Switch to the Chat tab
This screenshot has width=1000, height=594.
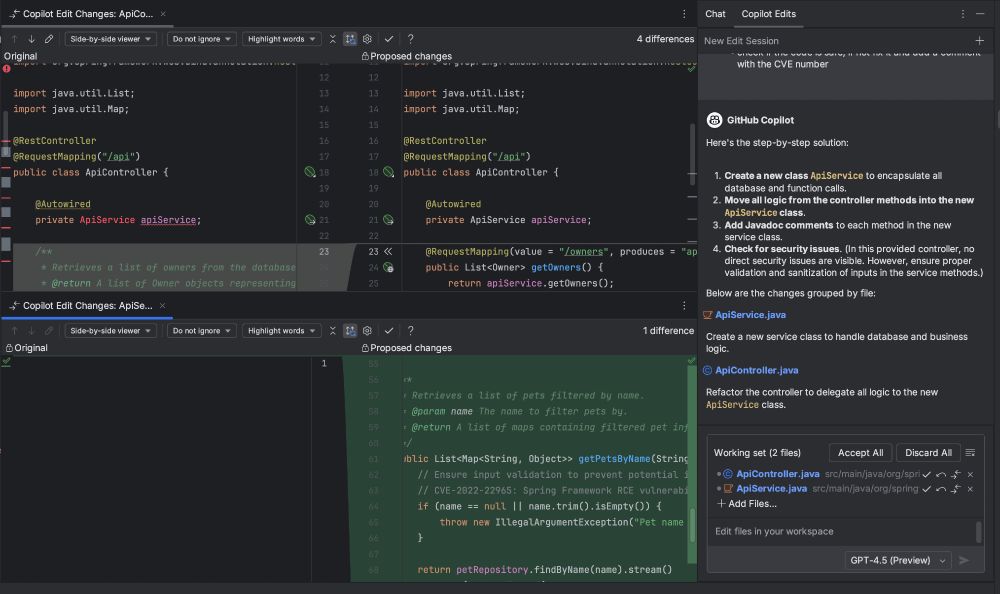[x=715, y=14]
